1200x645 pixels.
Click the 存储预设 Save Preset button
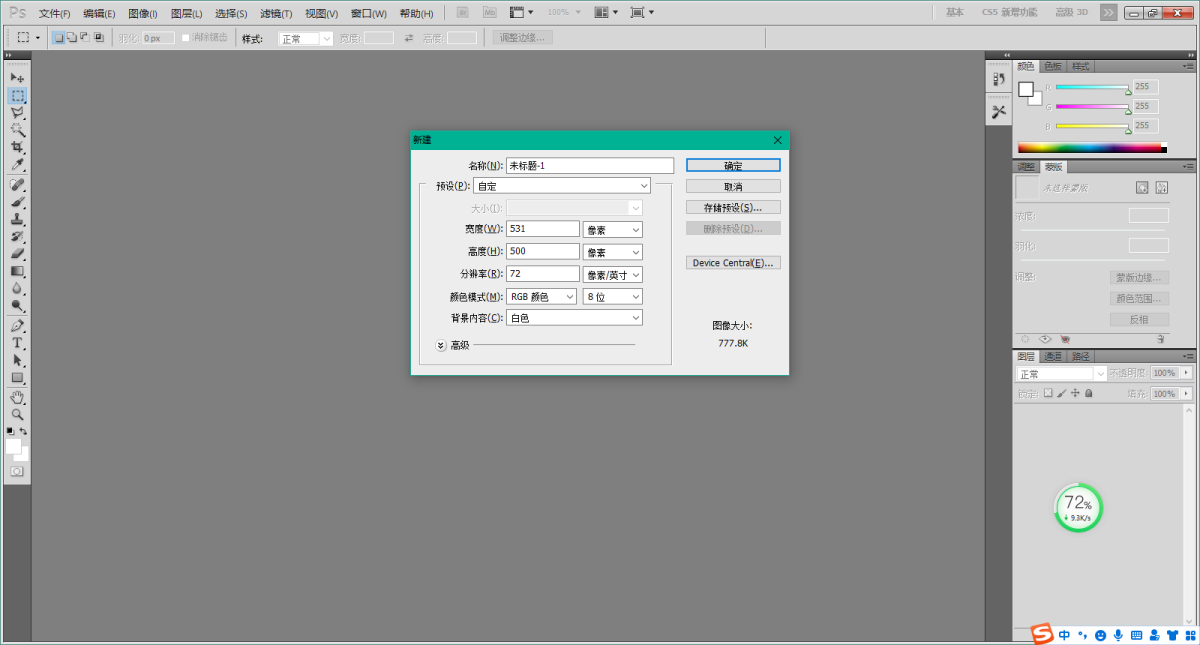pyautogui.click(x=733, y=208)
